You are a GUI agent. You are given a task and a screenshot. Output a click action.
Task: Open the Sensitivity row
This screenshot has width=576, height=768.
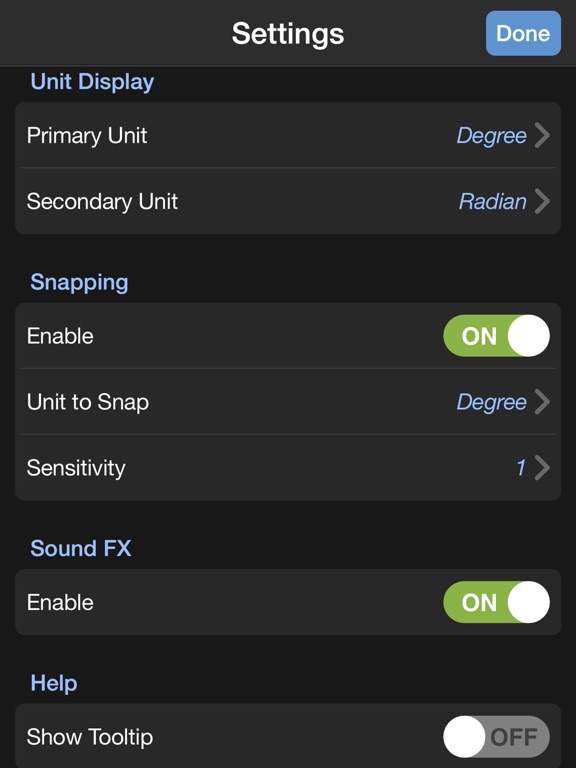pos(288,468)
